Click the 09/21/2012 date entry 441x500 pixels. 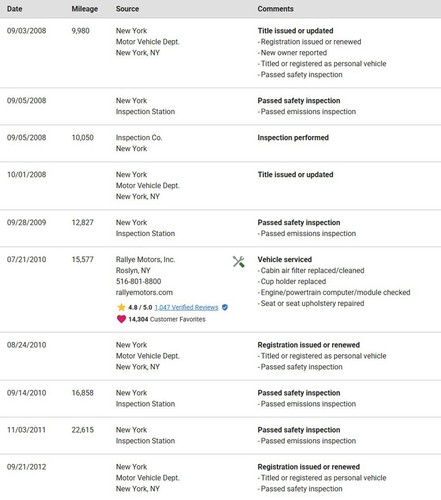pyautogui.click(x=27, y=467)
